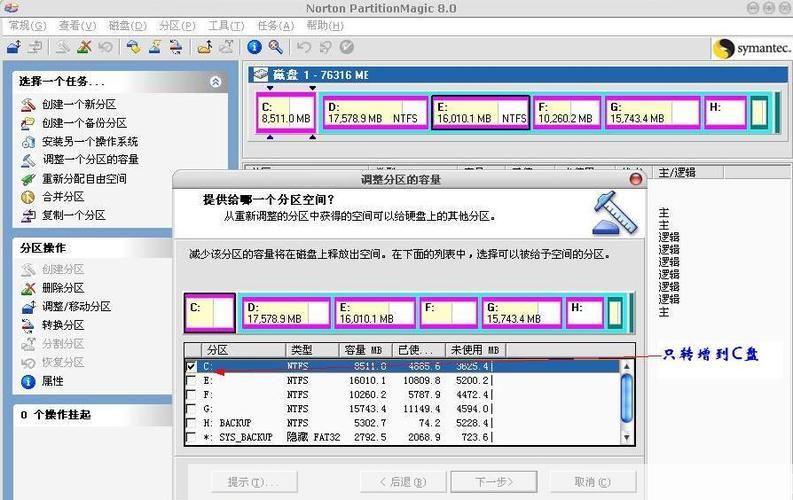Uncheck the C: partition checkbox
The image size is (793, 500).
(x=191, y=366)
